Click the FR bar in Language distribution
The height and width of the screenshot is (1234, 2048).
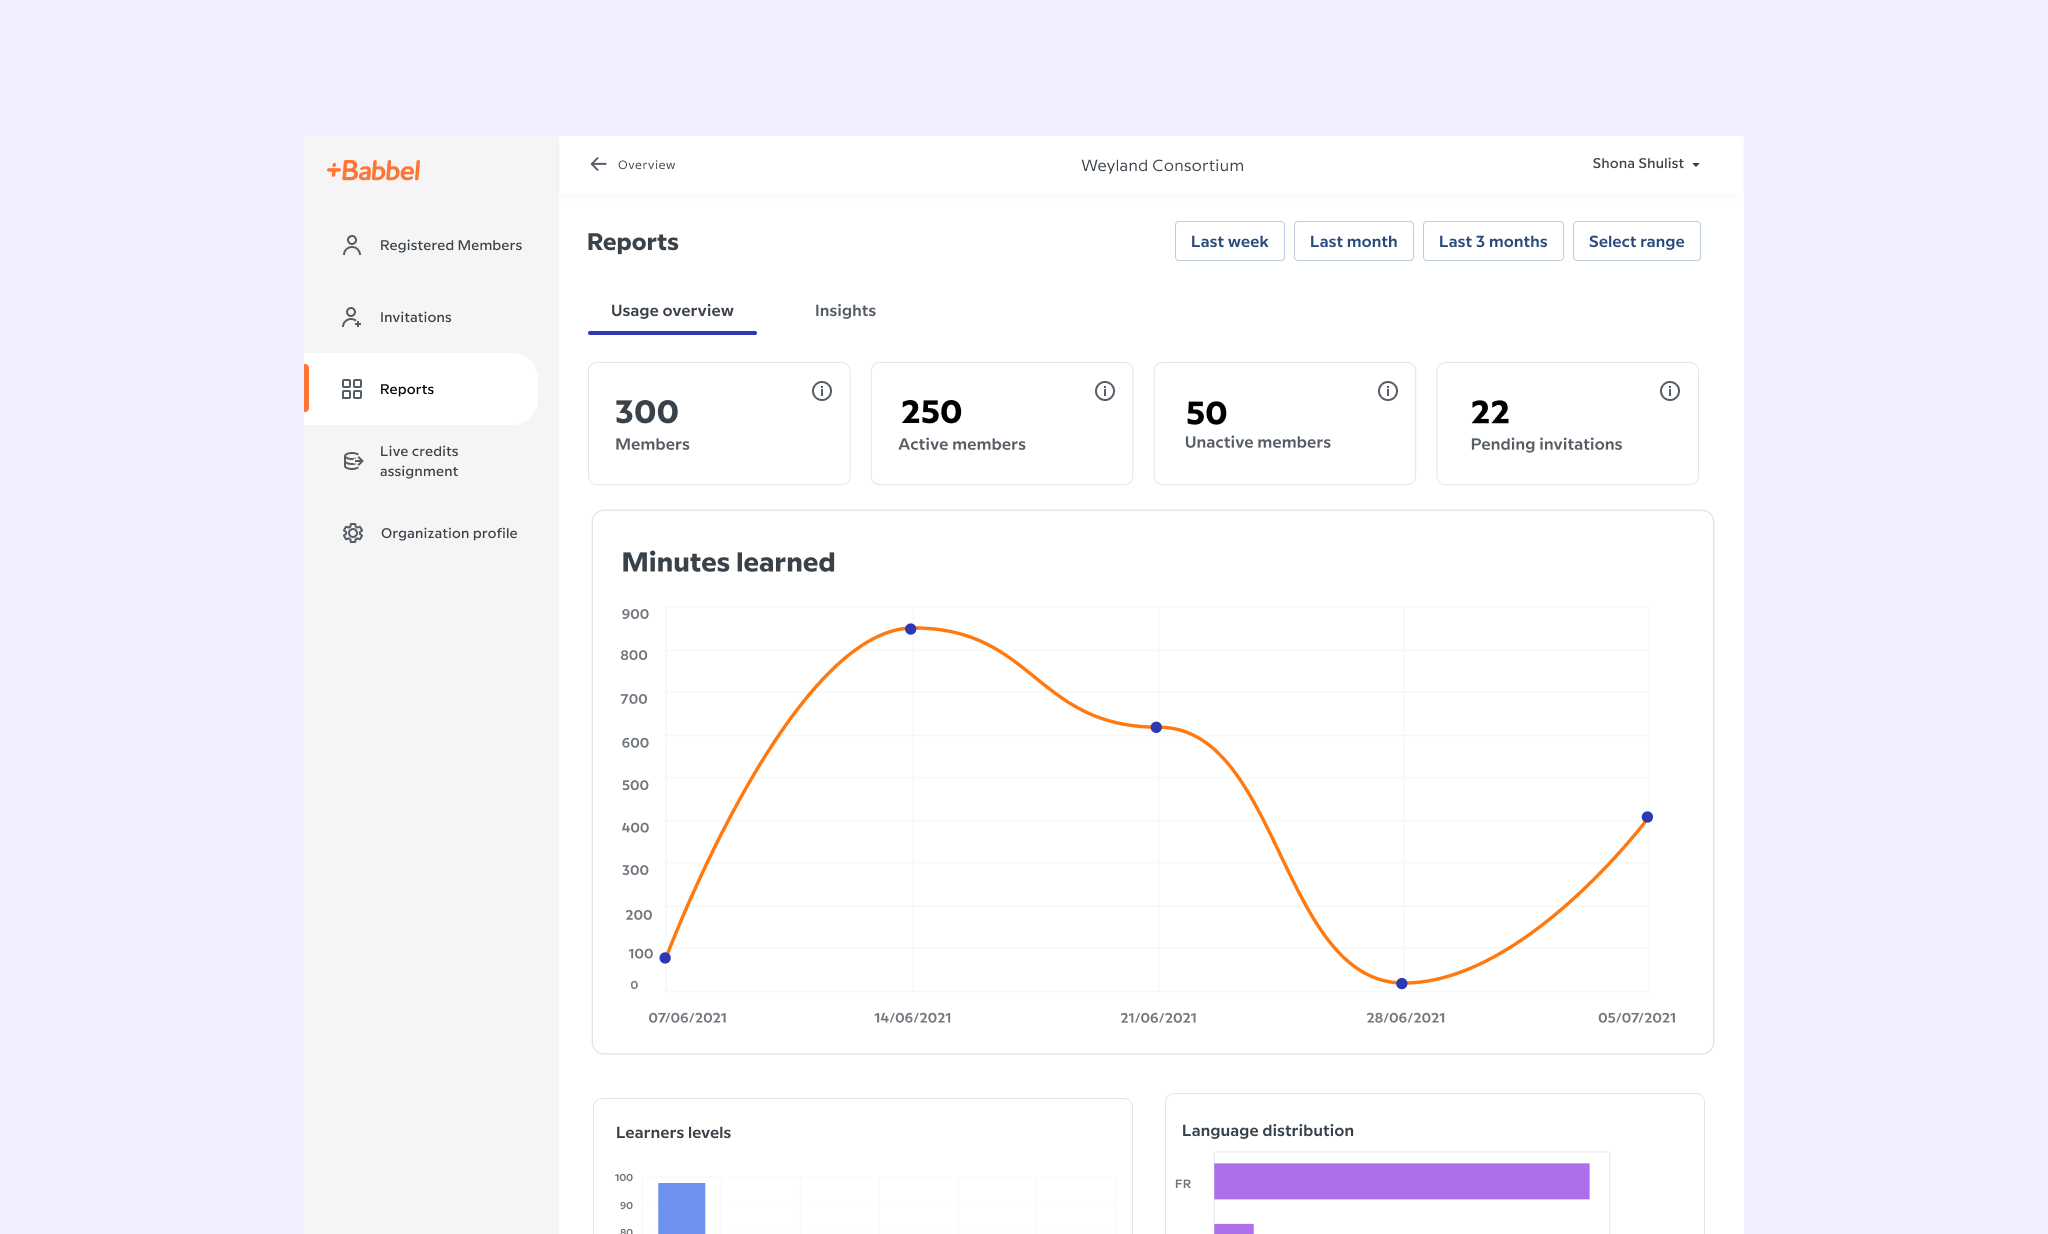coord(1401,1181)
